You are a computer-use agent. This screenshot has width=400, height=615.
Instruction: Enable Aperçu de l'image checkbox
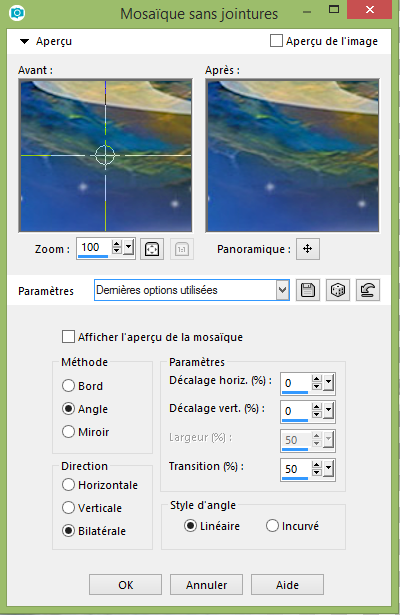pos(276,40)
